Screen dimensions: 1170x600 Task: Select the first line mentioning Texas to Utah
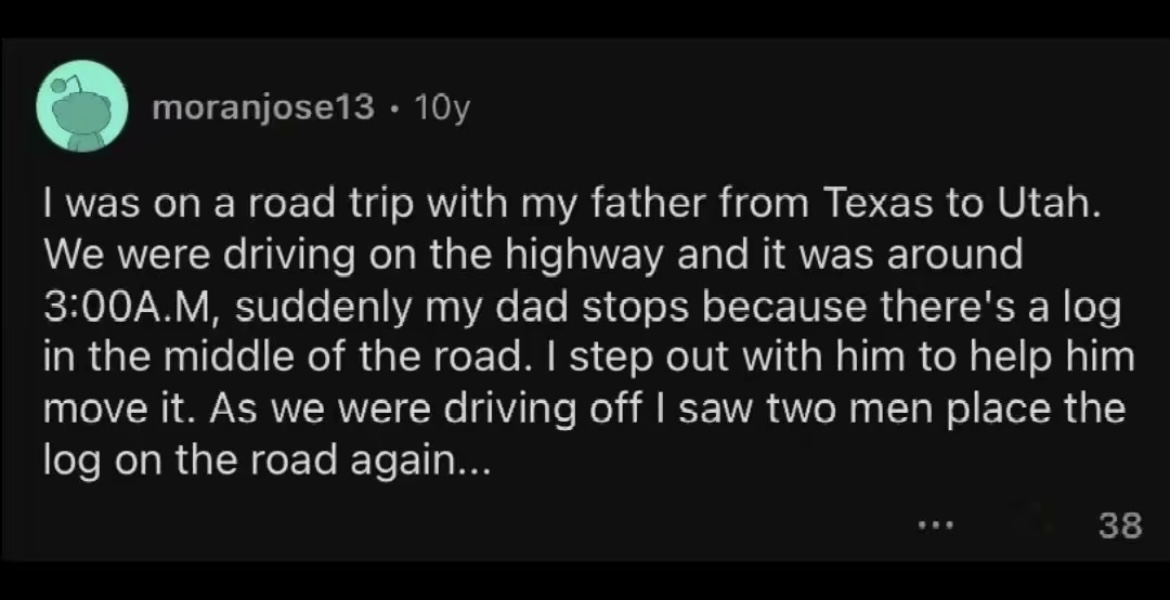click(x=572, y=206)
